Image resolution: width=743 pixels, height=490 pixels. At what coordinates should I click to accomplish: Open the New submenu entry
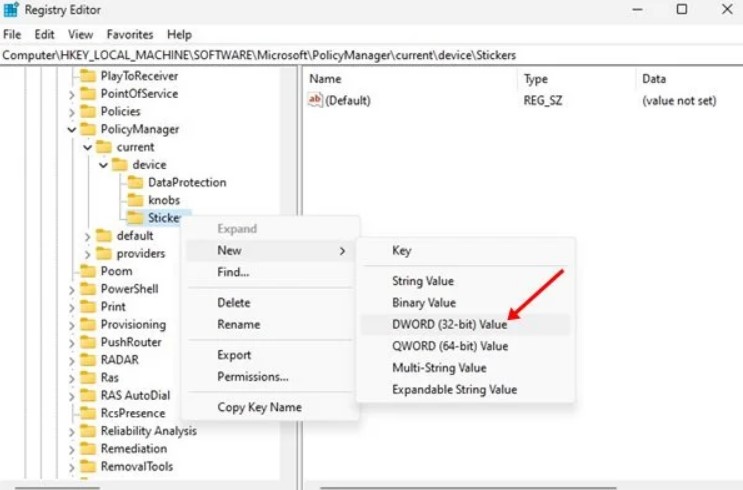pyautogui.click(x=270, y=251)
